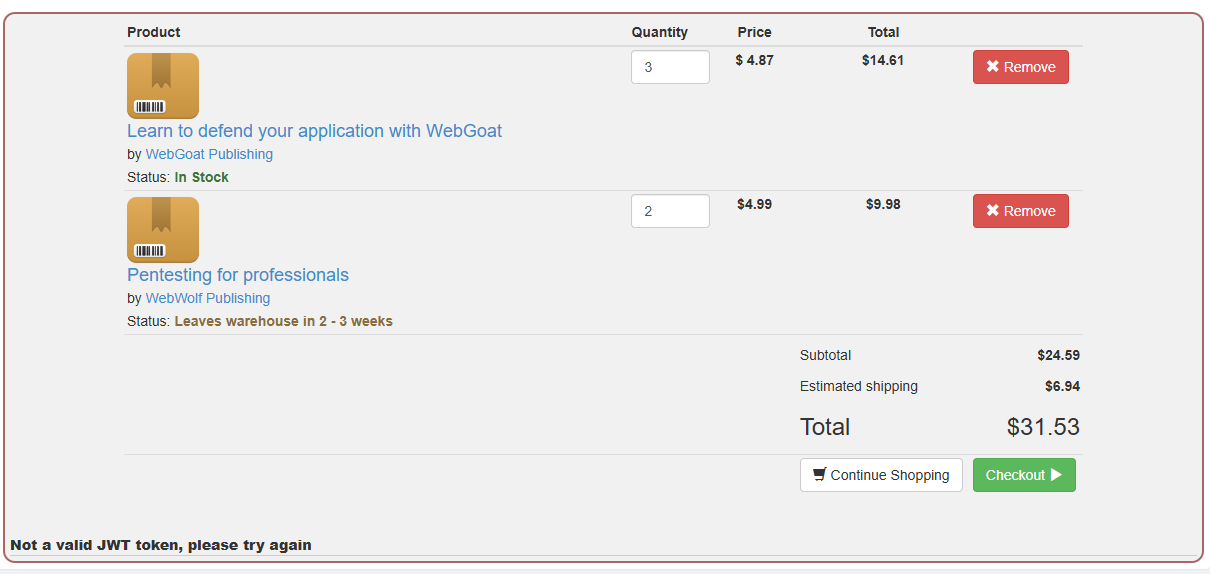Click the 'Not a valid JWT token' message
This screenshot has height=574, width=1210.
click(161, 545)
